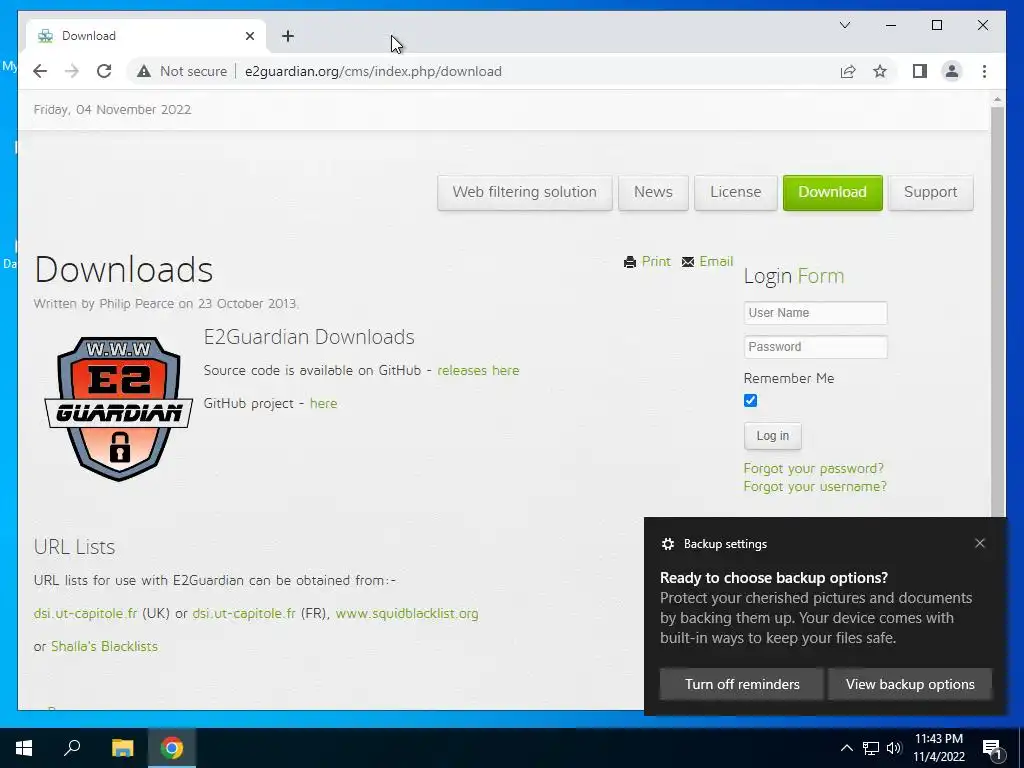Open a new browser tab

coord(288,36)
